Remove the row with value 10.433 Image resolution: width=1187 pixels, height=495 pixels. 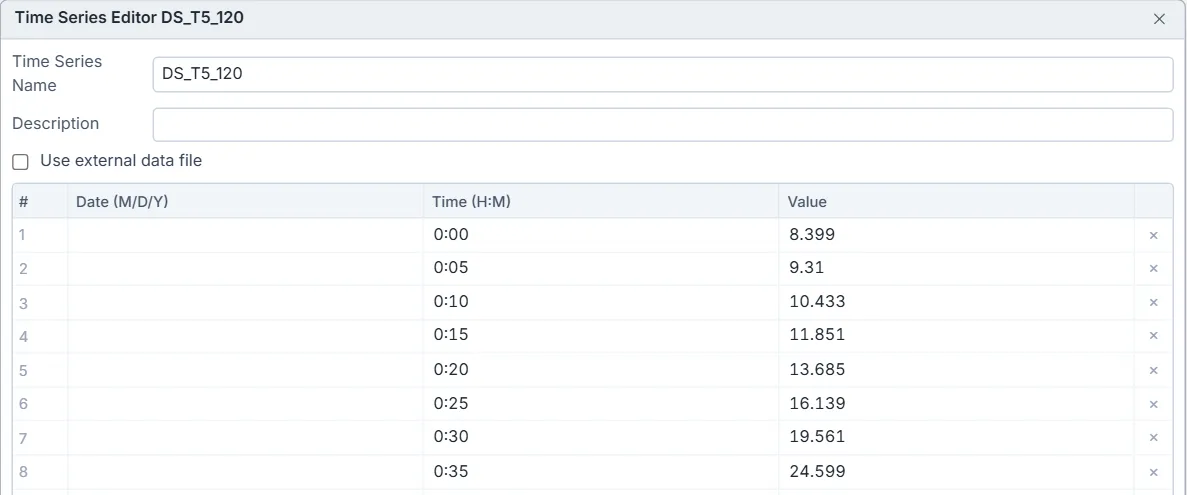point(1154,302)
